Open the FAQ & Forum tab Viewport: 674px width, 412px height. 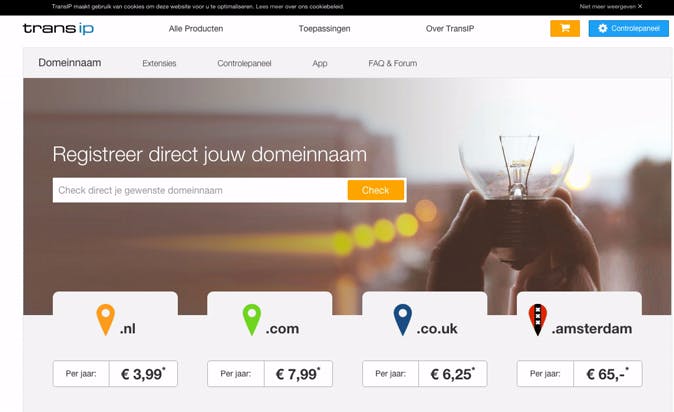pyautogui.click(x=392, y=63)
